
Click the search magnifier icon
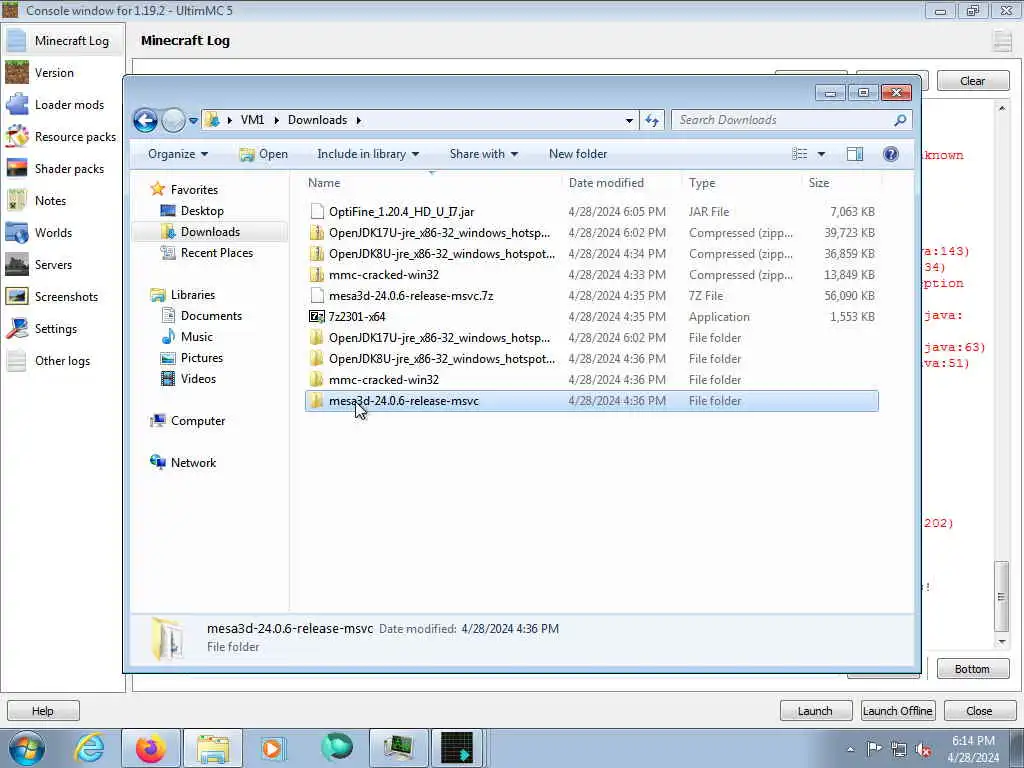click(x=900, y=120)
